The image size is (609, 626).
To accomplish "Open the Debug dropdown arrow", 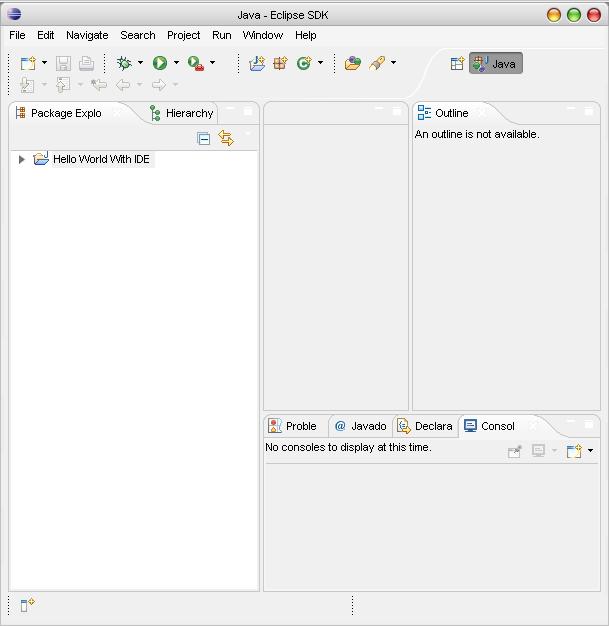I will coord(140,62).
